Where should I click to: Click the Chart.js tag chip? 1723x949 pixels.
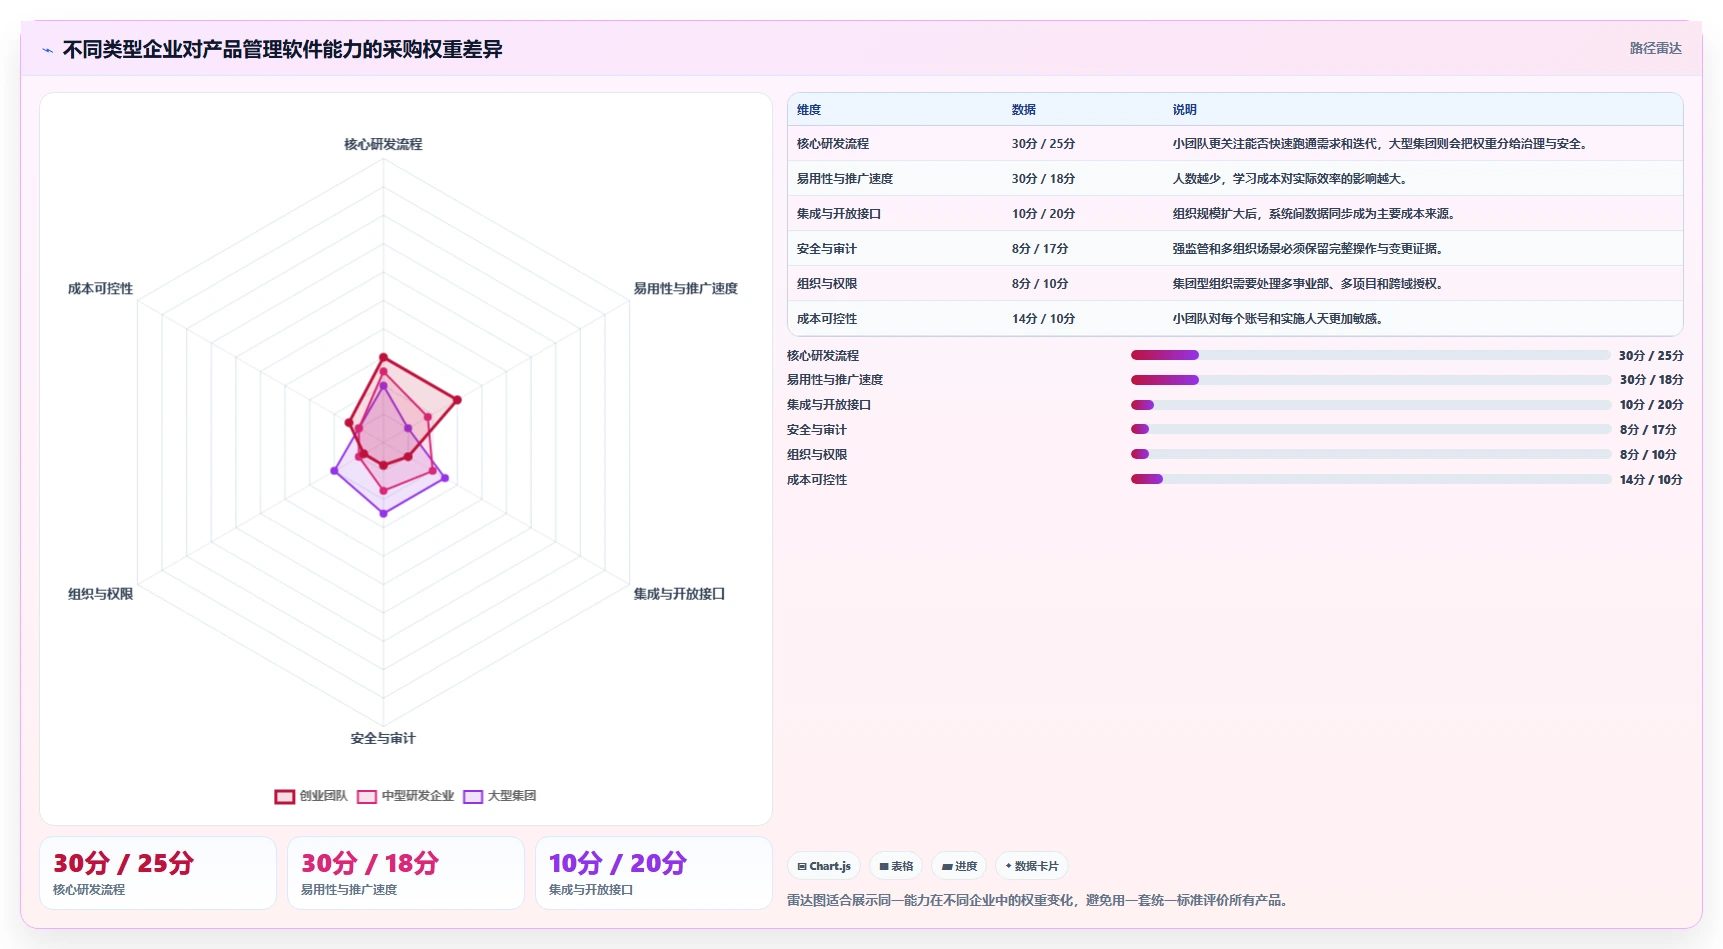824,866
